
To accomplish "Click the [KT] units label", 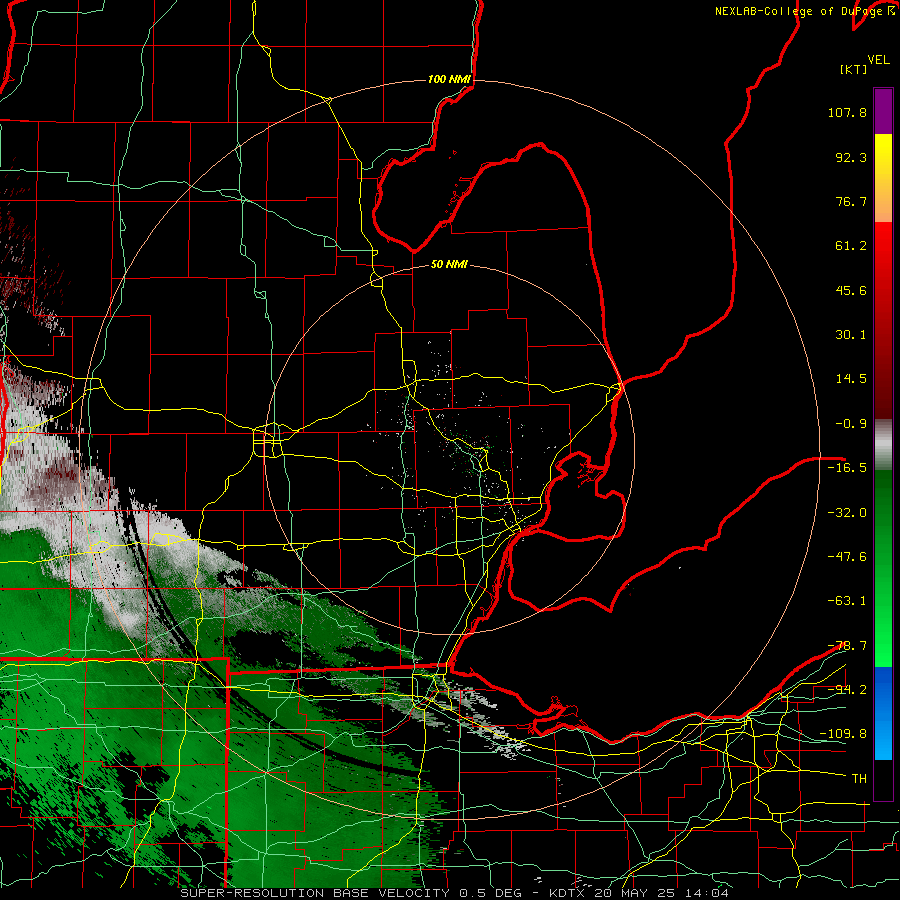I will [854, 69].
